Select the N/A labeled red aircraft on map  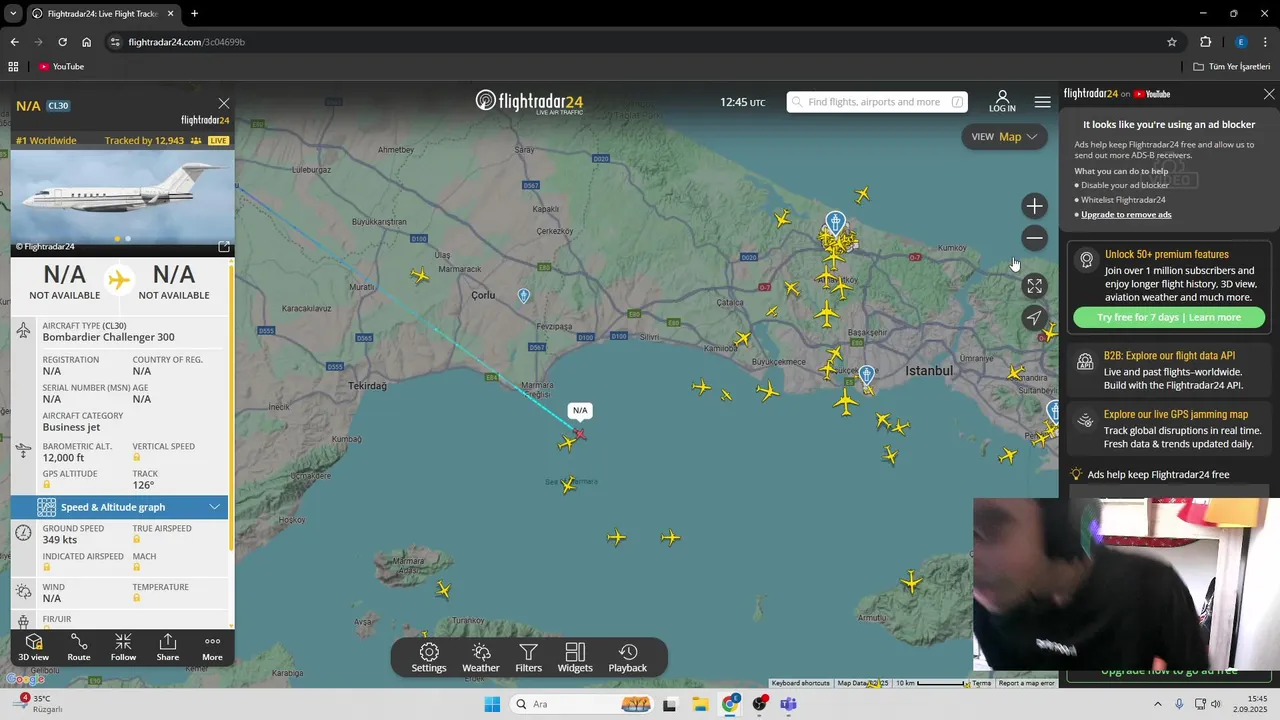tap(579, 433)
